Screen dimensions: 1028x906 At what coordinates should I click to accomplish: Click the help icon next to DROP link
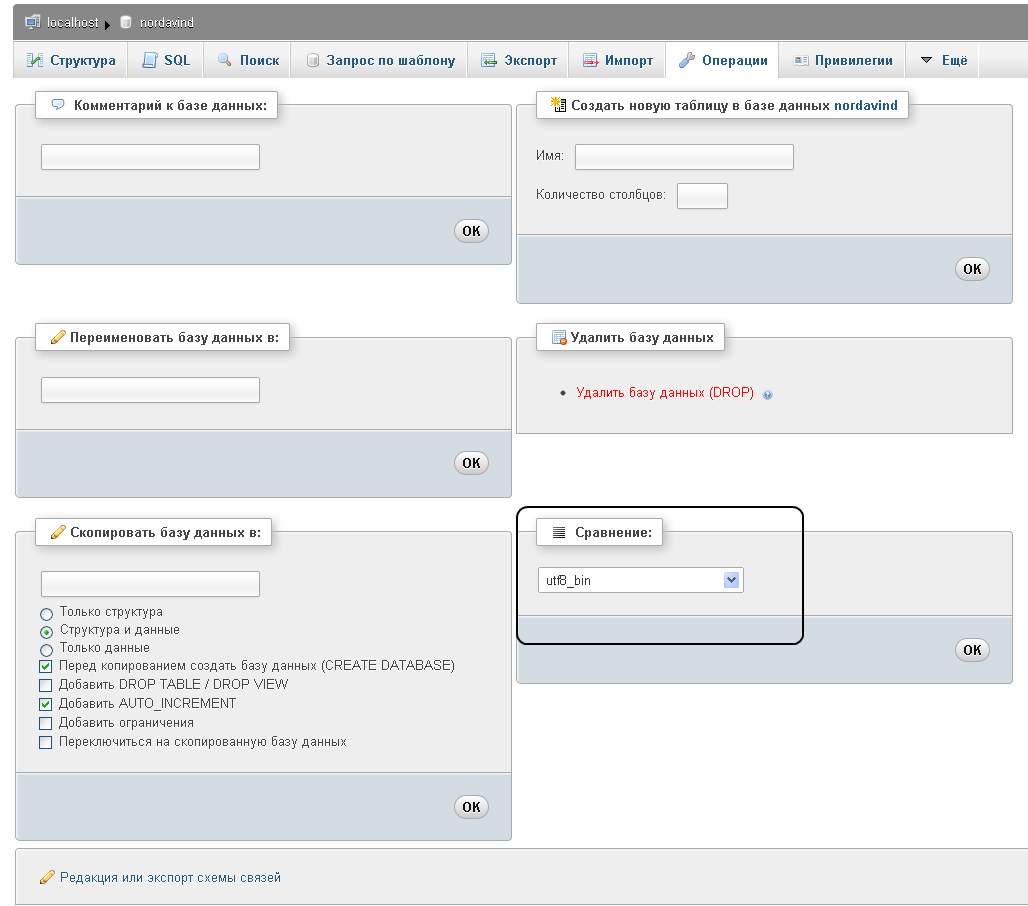point(767,394)
